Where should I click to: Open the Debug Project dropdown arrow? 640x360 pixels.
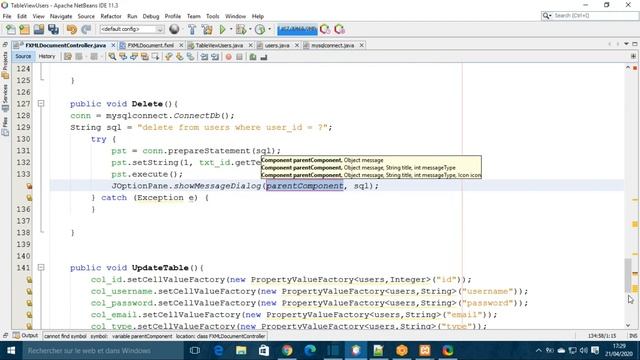click(250, 29)
